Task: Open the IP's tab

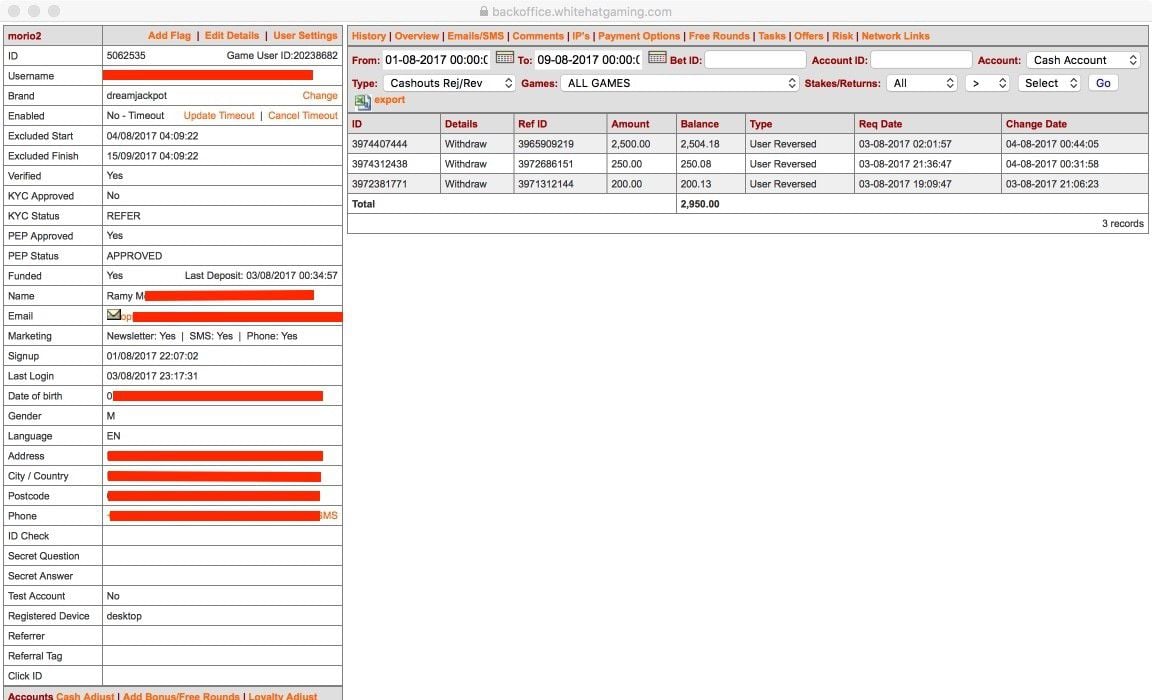Action: (x=581, y=36)
